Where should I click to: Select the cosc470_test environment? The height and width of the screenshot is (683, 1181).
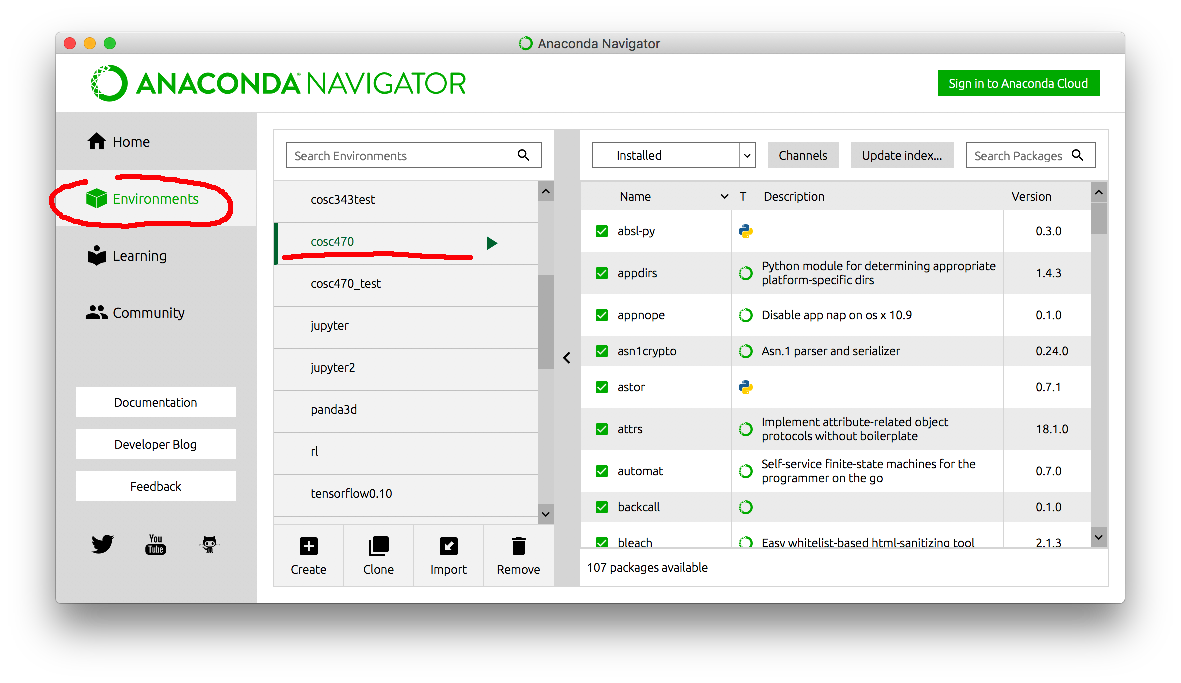click(406, 284)
